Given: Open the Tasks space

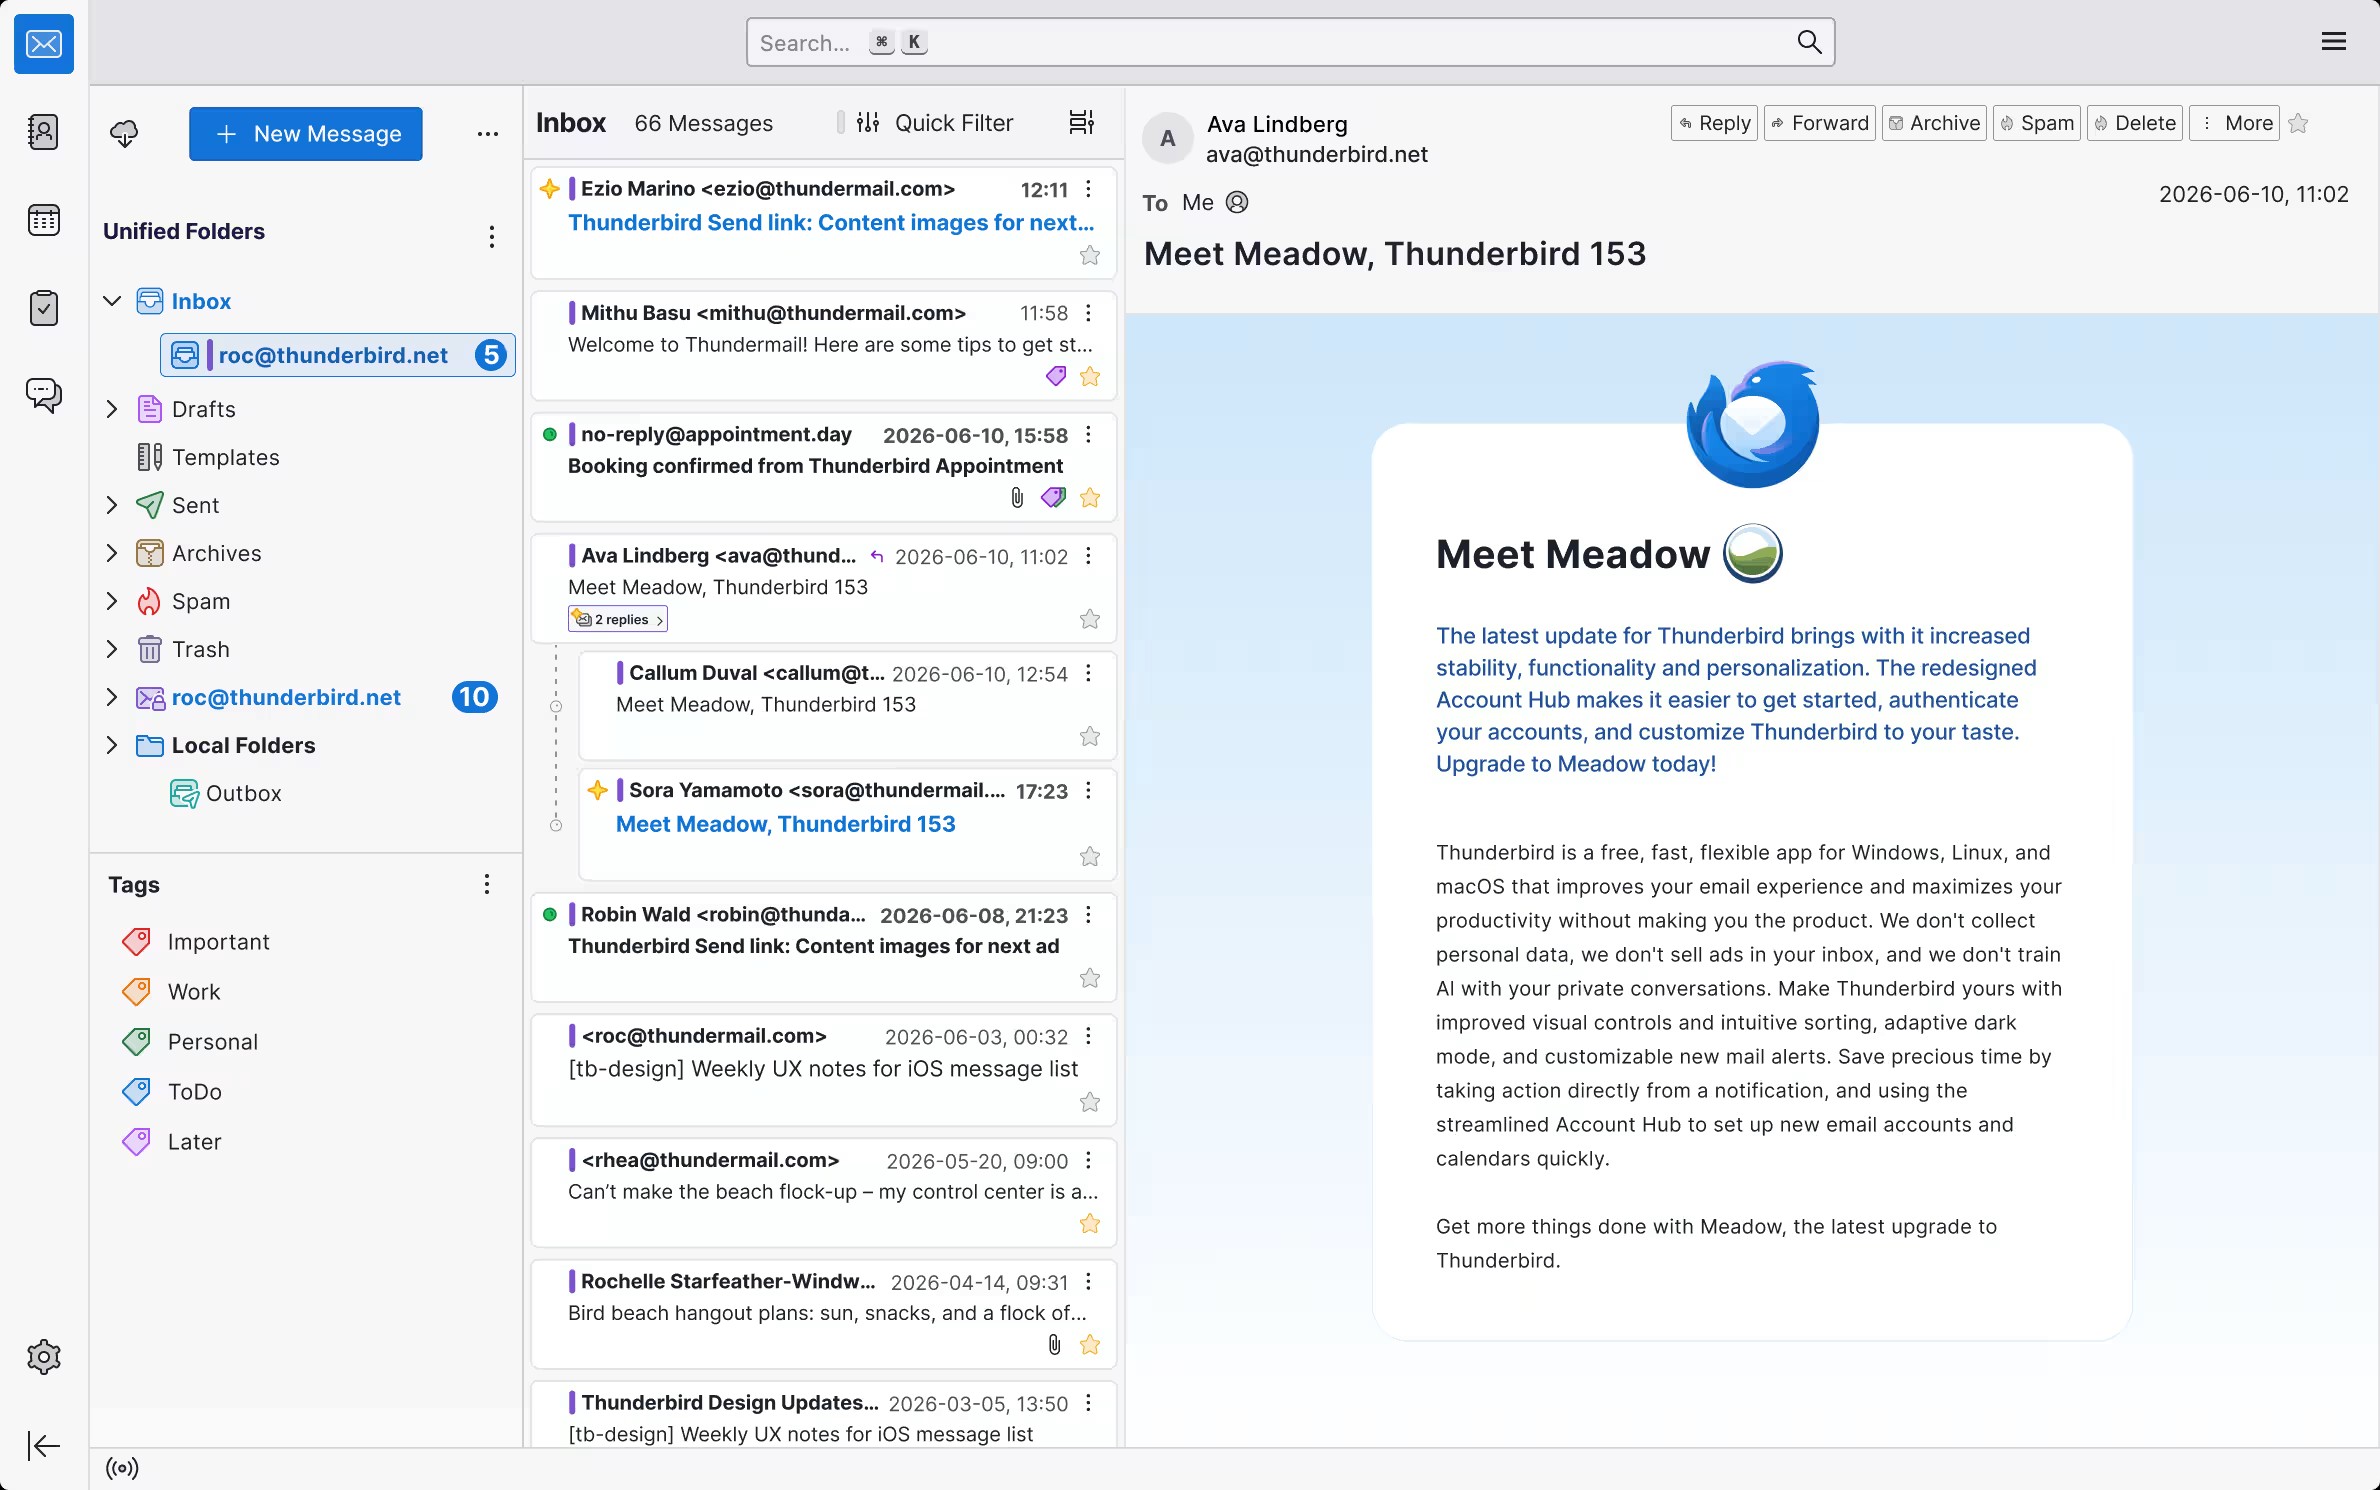Looking at the screenshot, I should coord(44,307).
